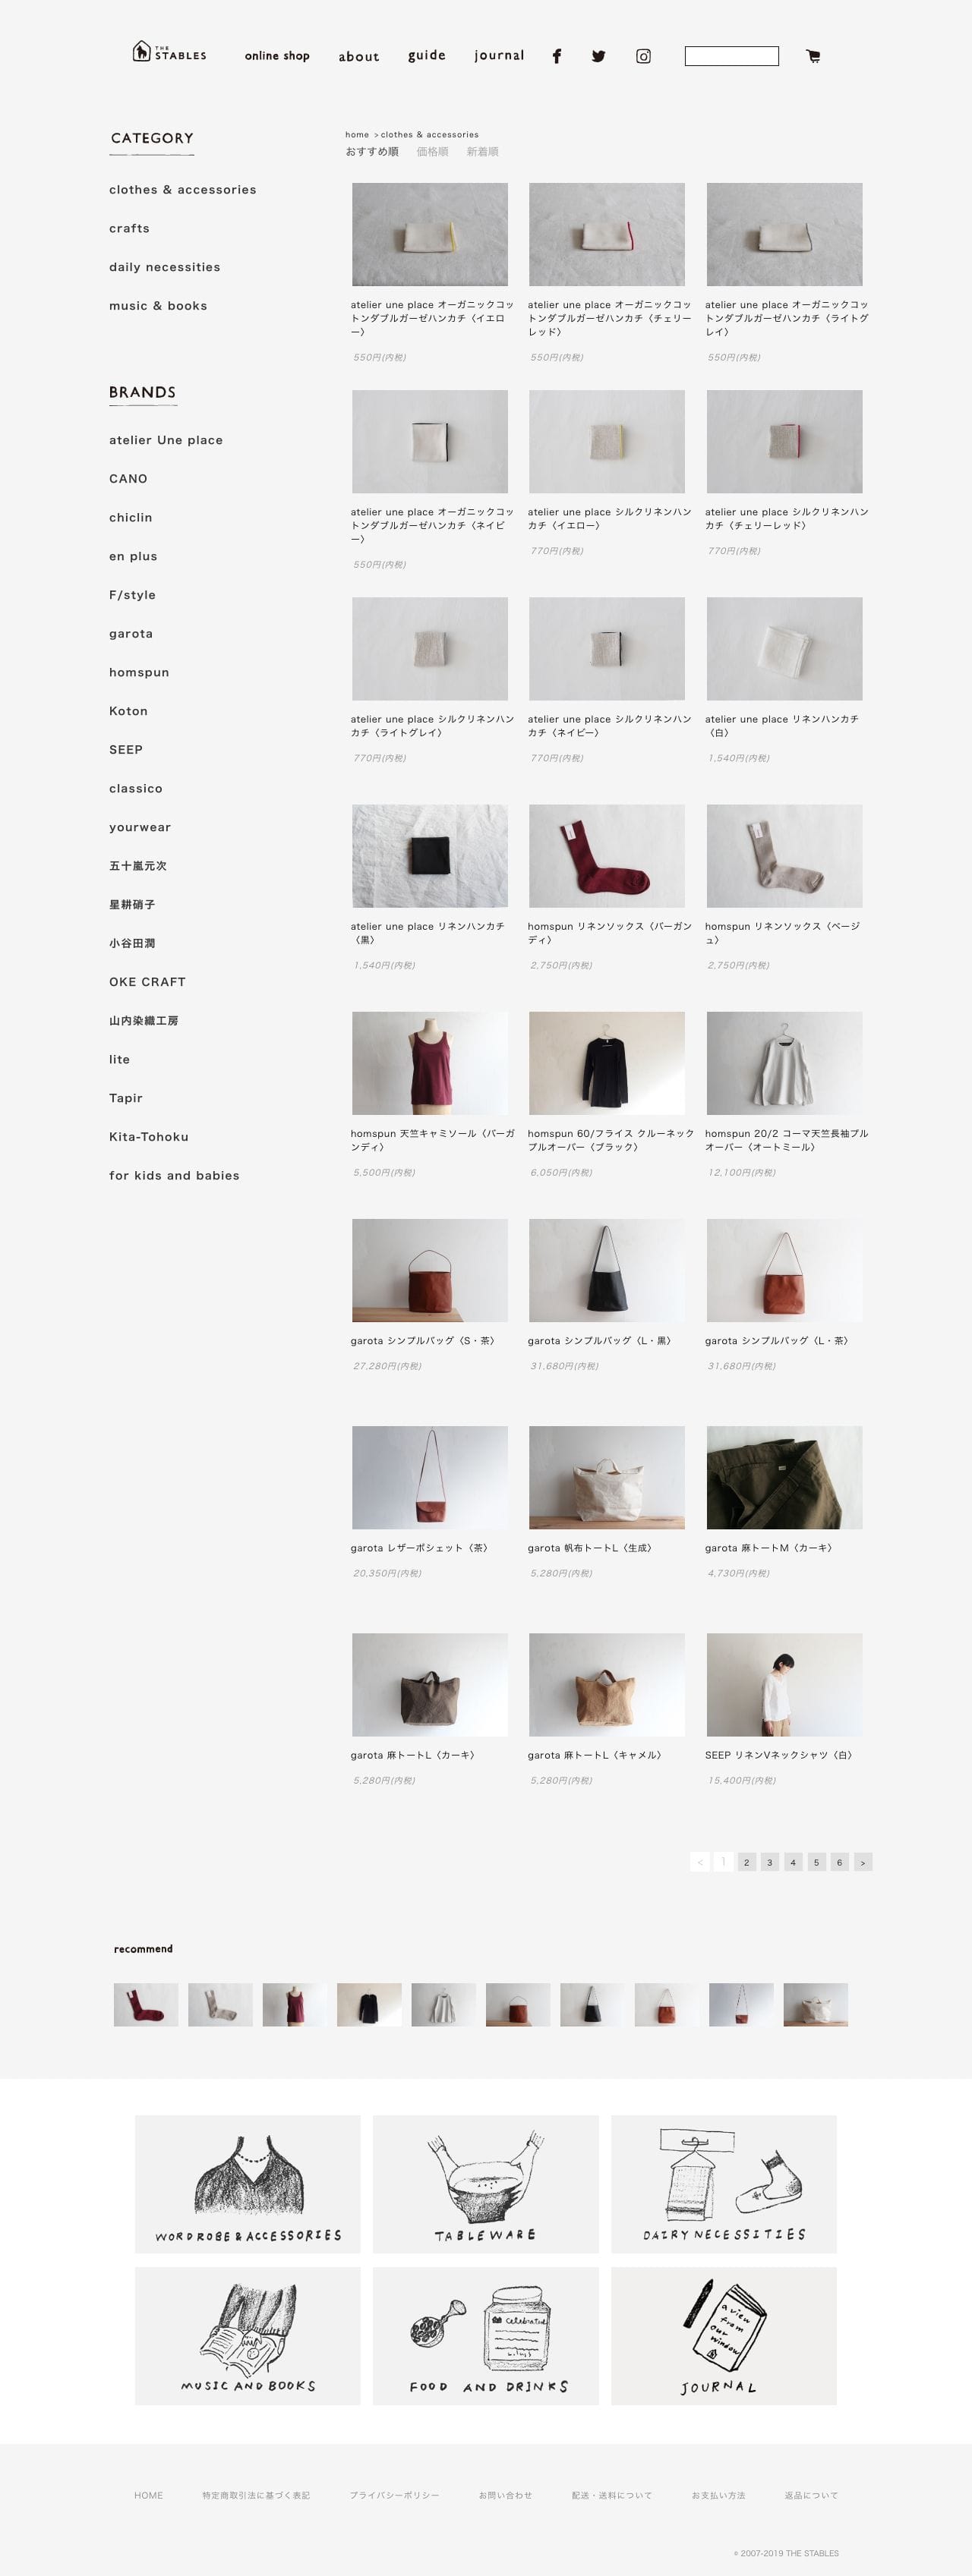The height and width of the screenshot is (2576, 972).
Task: Open the journal menu item
Action: point(499,56)
